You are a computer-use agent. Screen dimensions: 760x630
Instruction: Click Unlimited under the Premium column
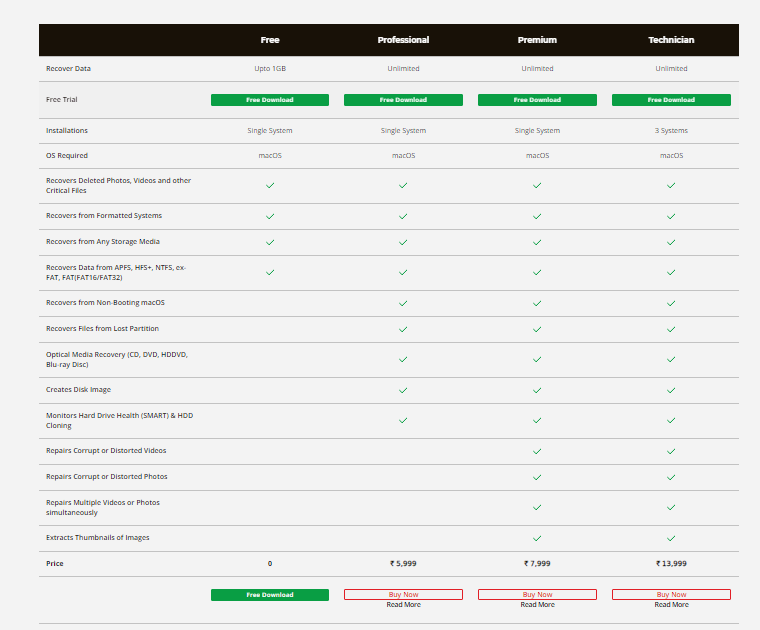[x=537, y=69]
